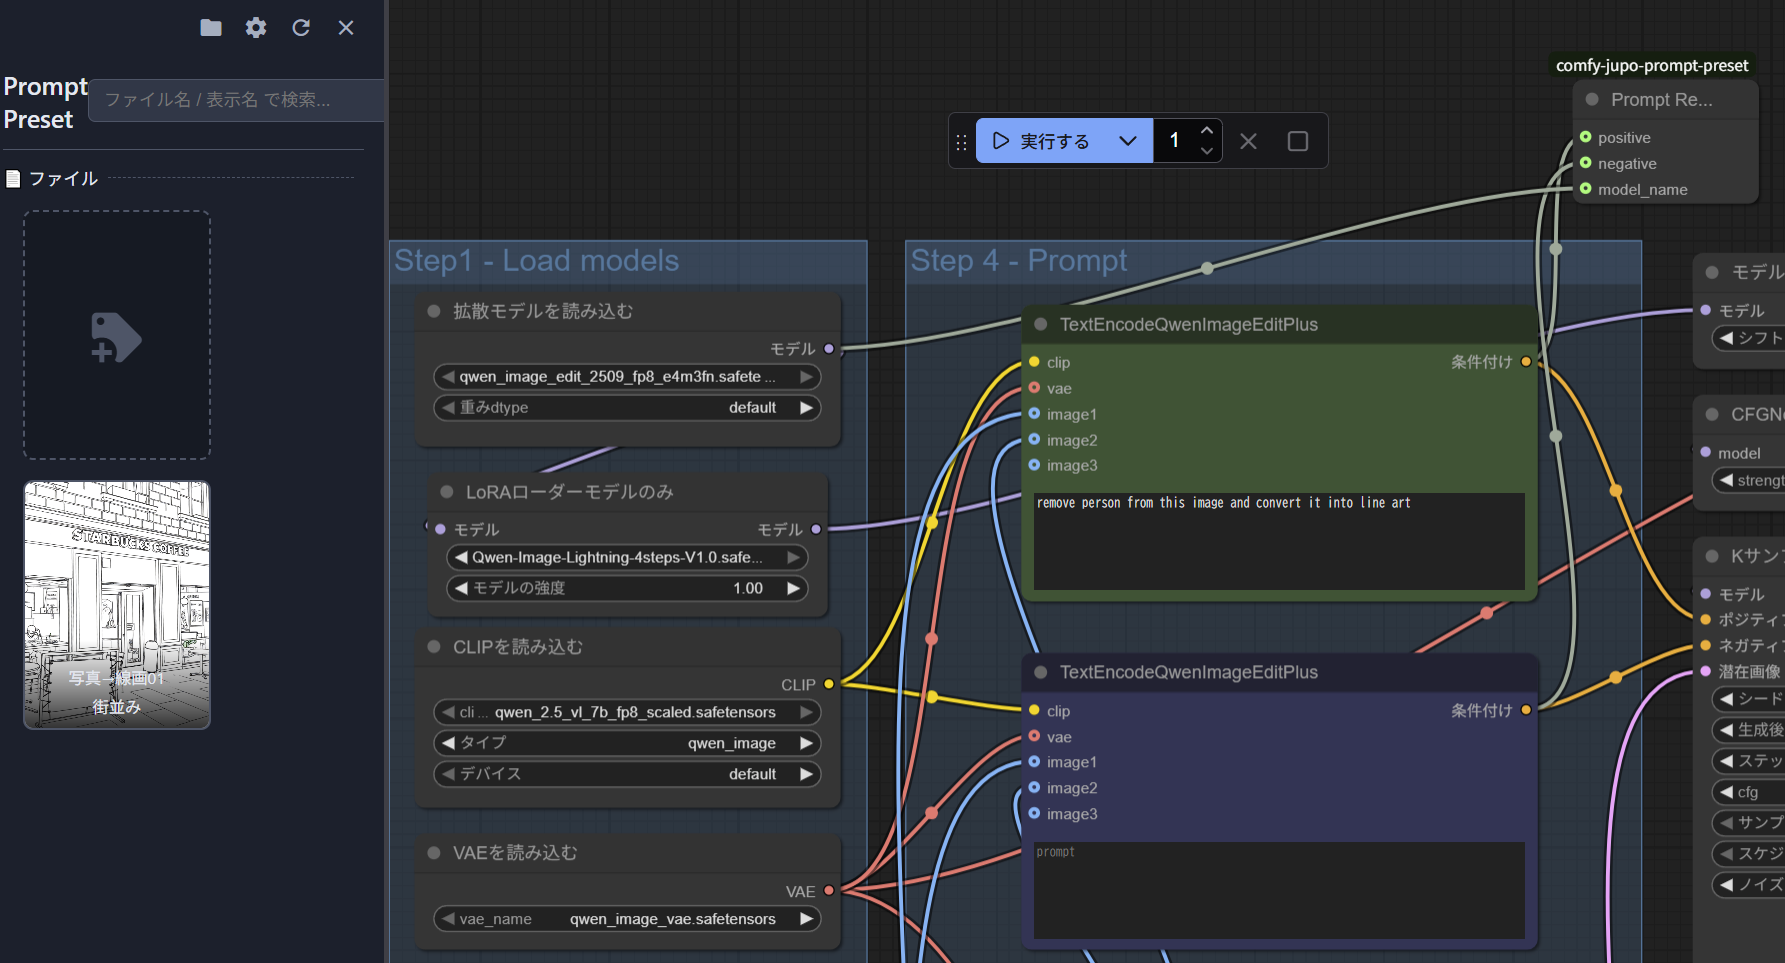Increase the batch count with up arrow
Image resolution: width=1785 pixels, height=963 pixels.
(1207, 131)
